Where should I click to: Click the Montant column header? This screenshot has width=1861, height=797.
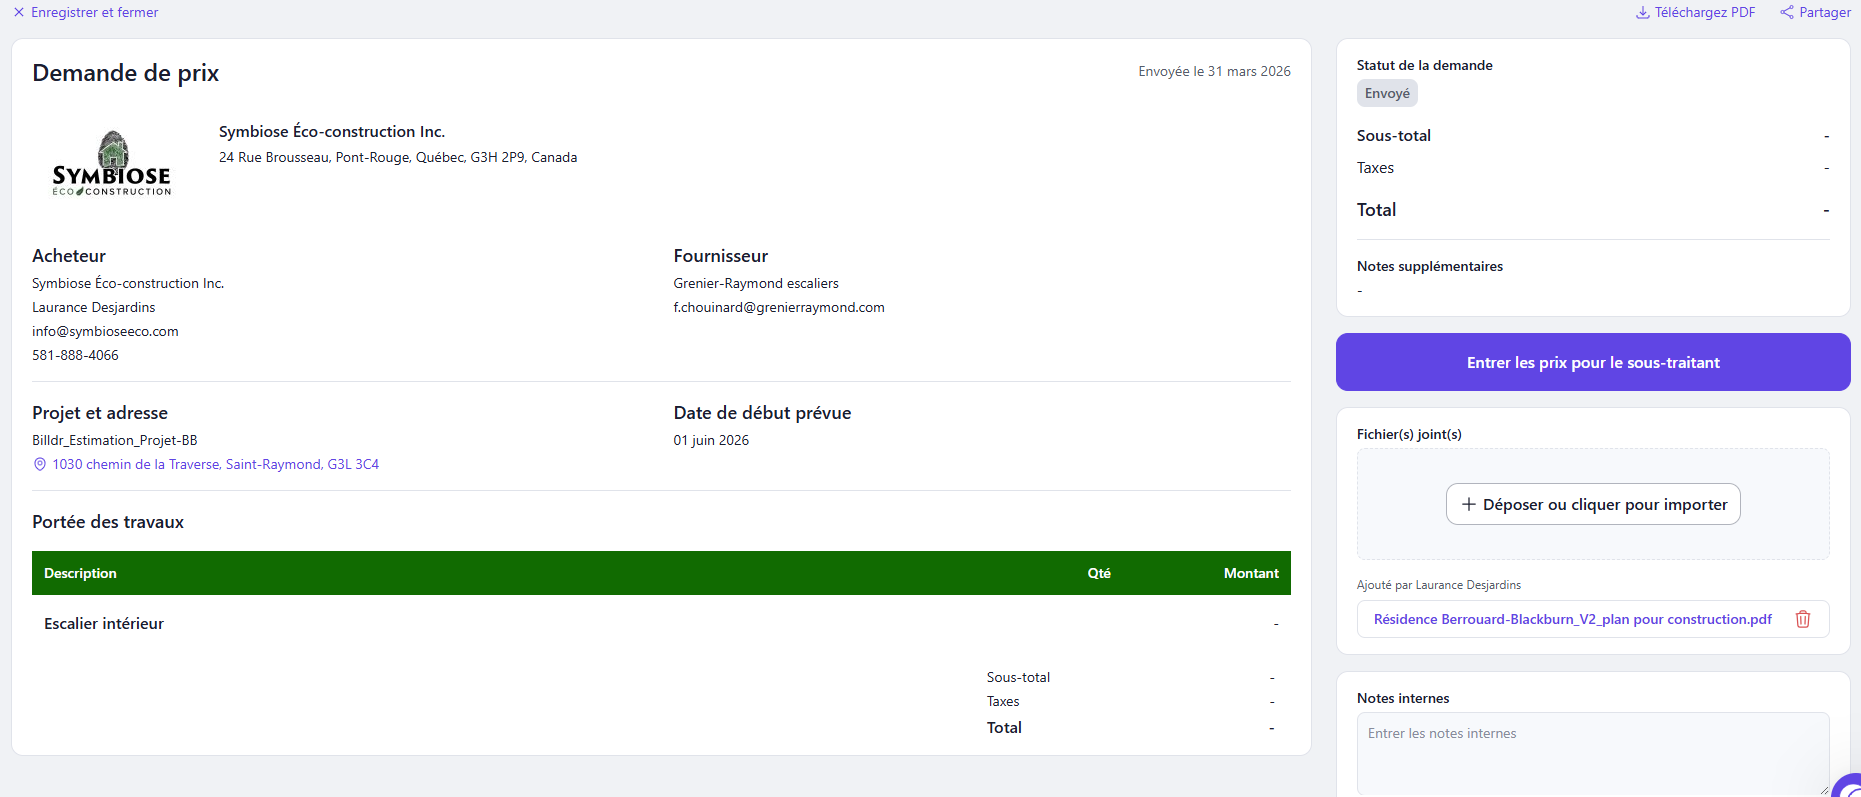click(x=1251, y=573)
